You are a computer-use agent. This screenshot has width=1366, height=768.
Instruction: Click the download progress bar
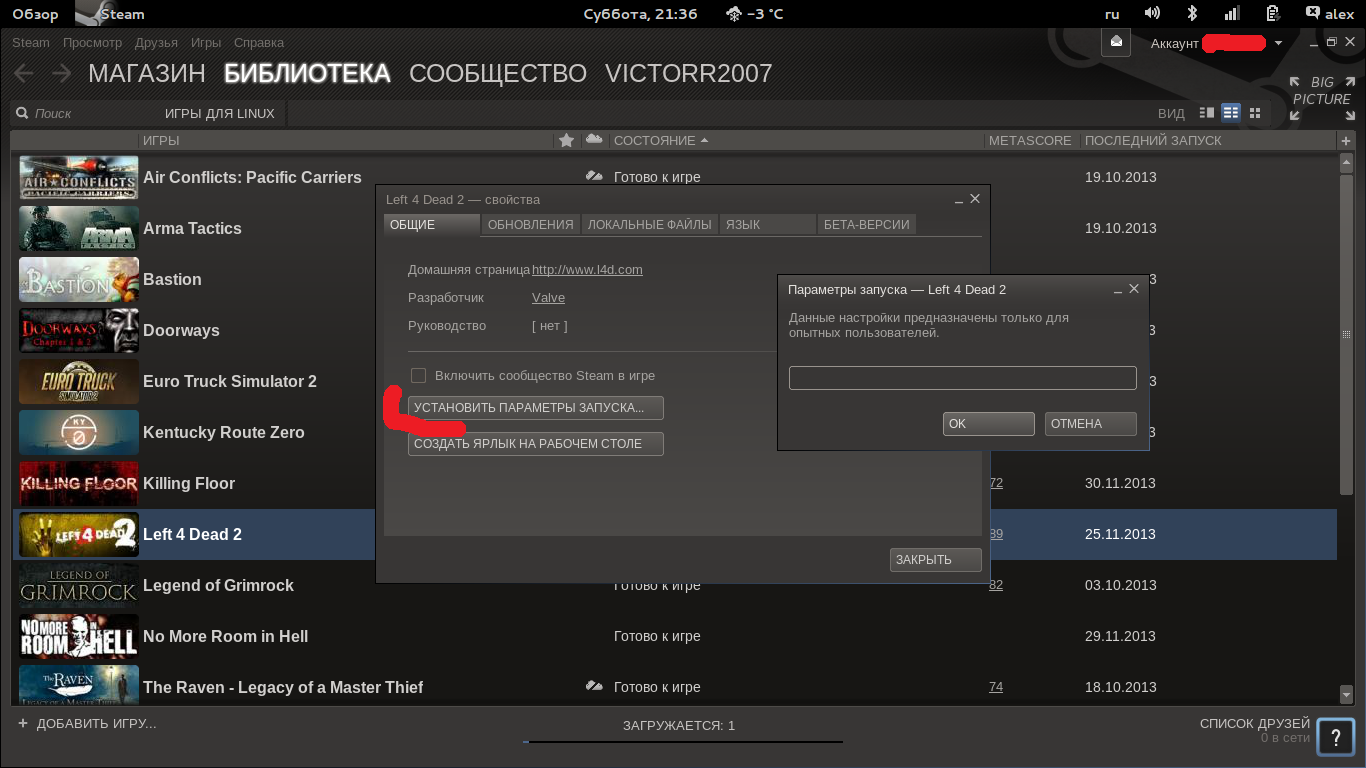point(683,742)
